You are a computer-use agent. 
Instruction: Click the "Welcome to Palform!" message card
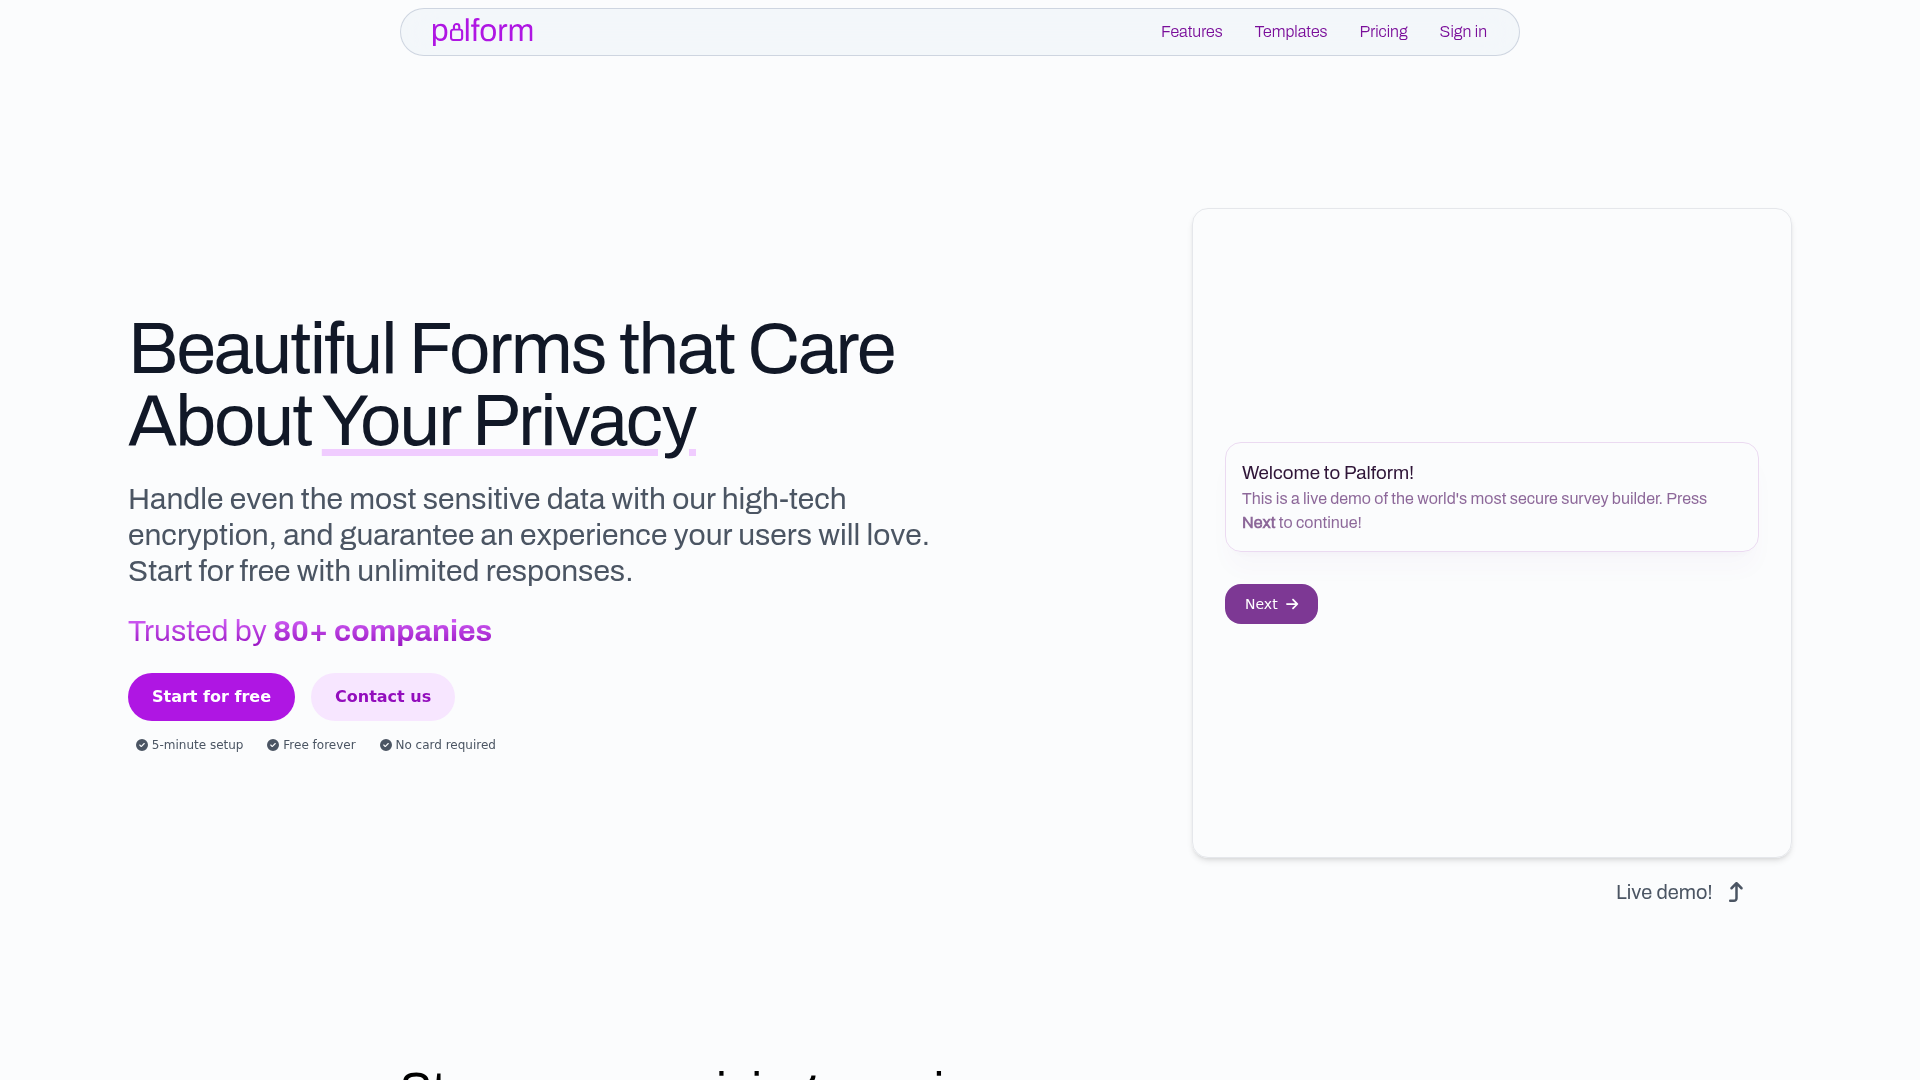1491,497
